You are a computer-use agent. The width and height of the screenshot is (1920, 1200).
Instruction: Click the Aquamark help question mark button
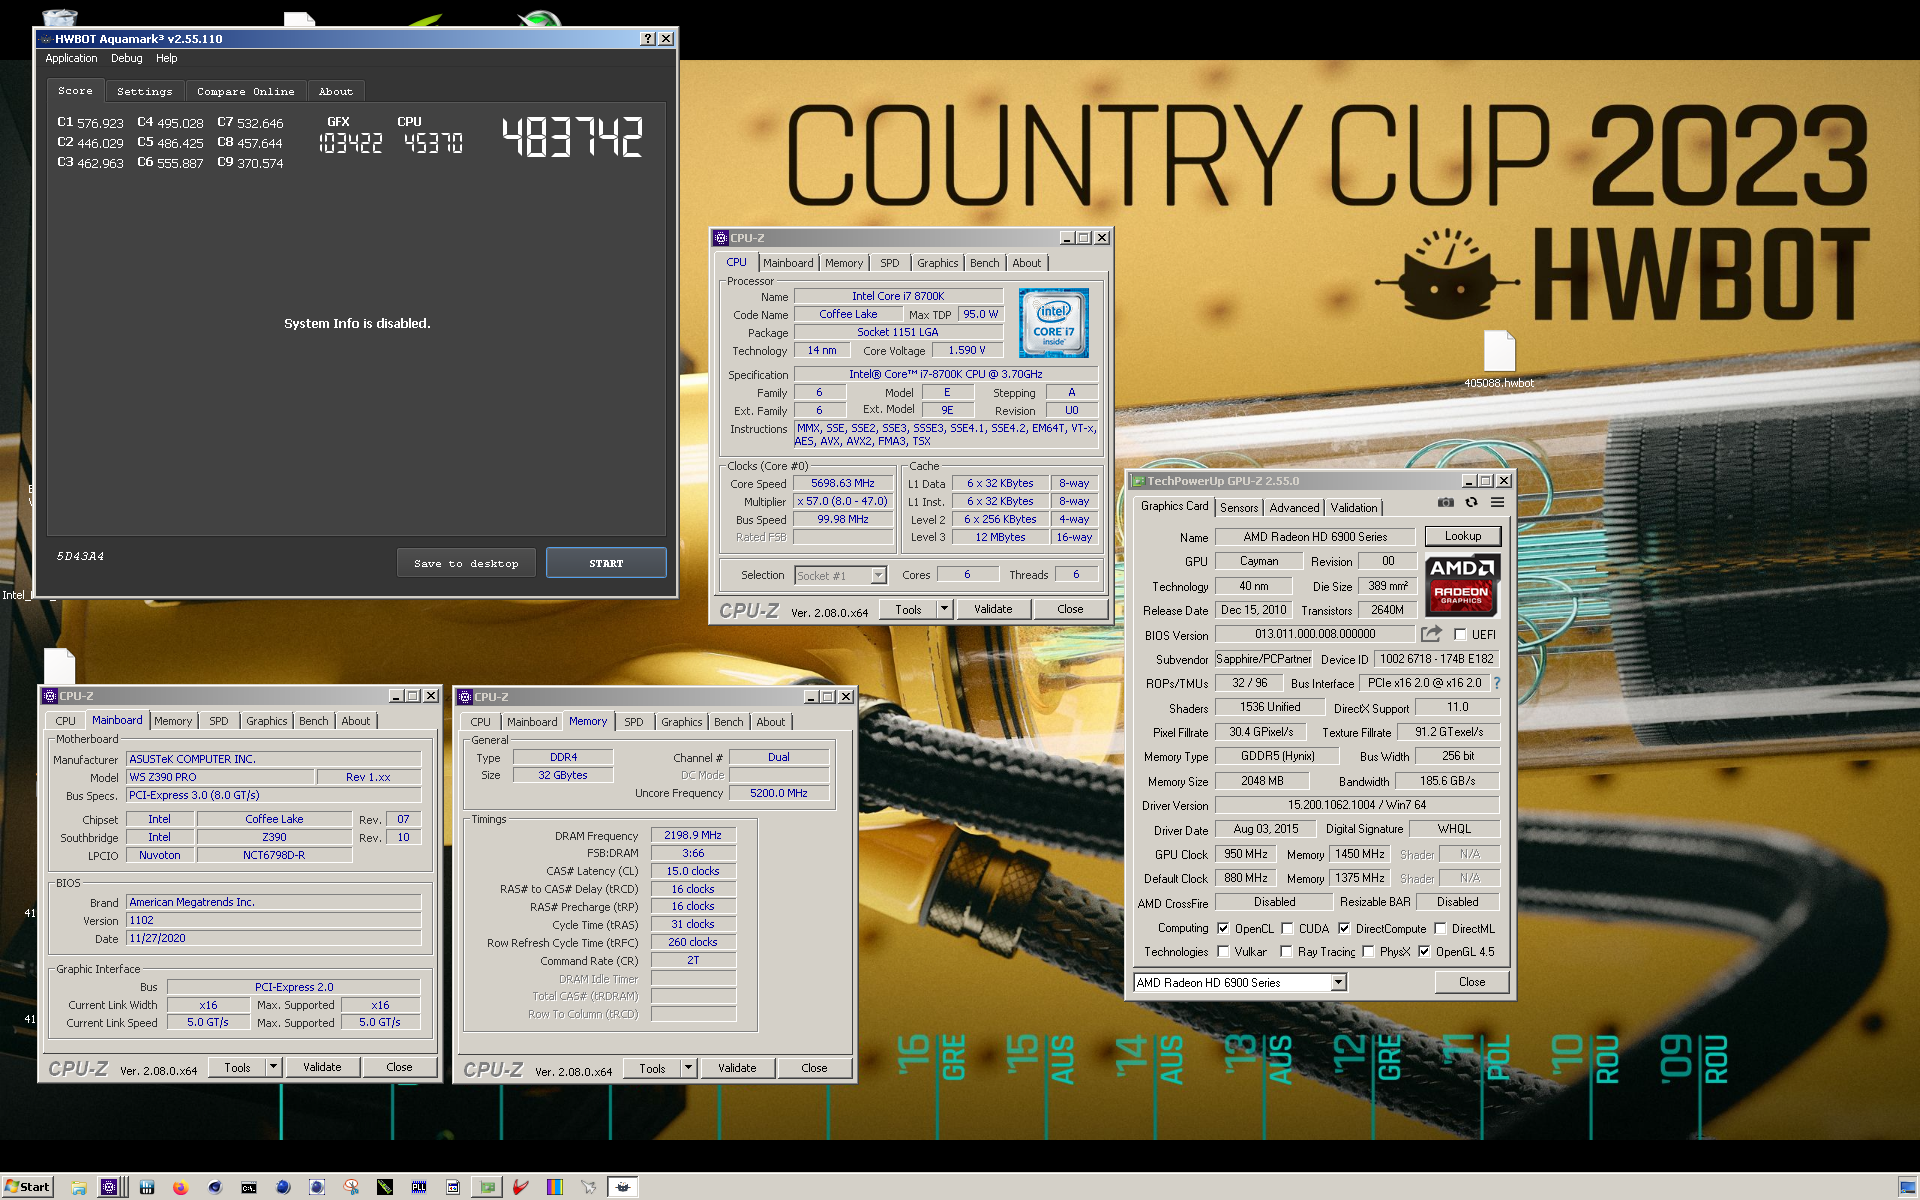(x=648, y=38)
